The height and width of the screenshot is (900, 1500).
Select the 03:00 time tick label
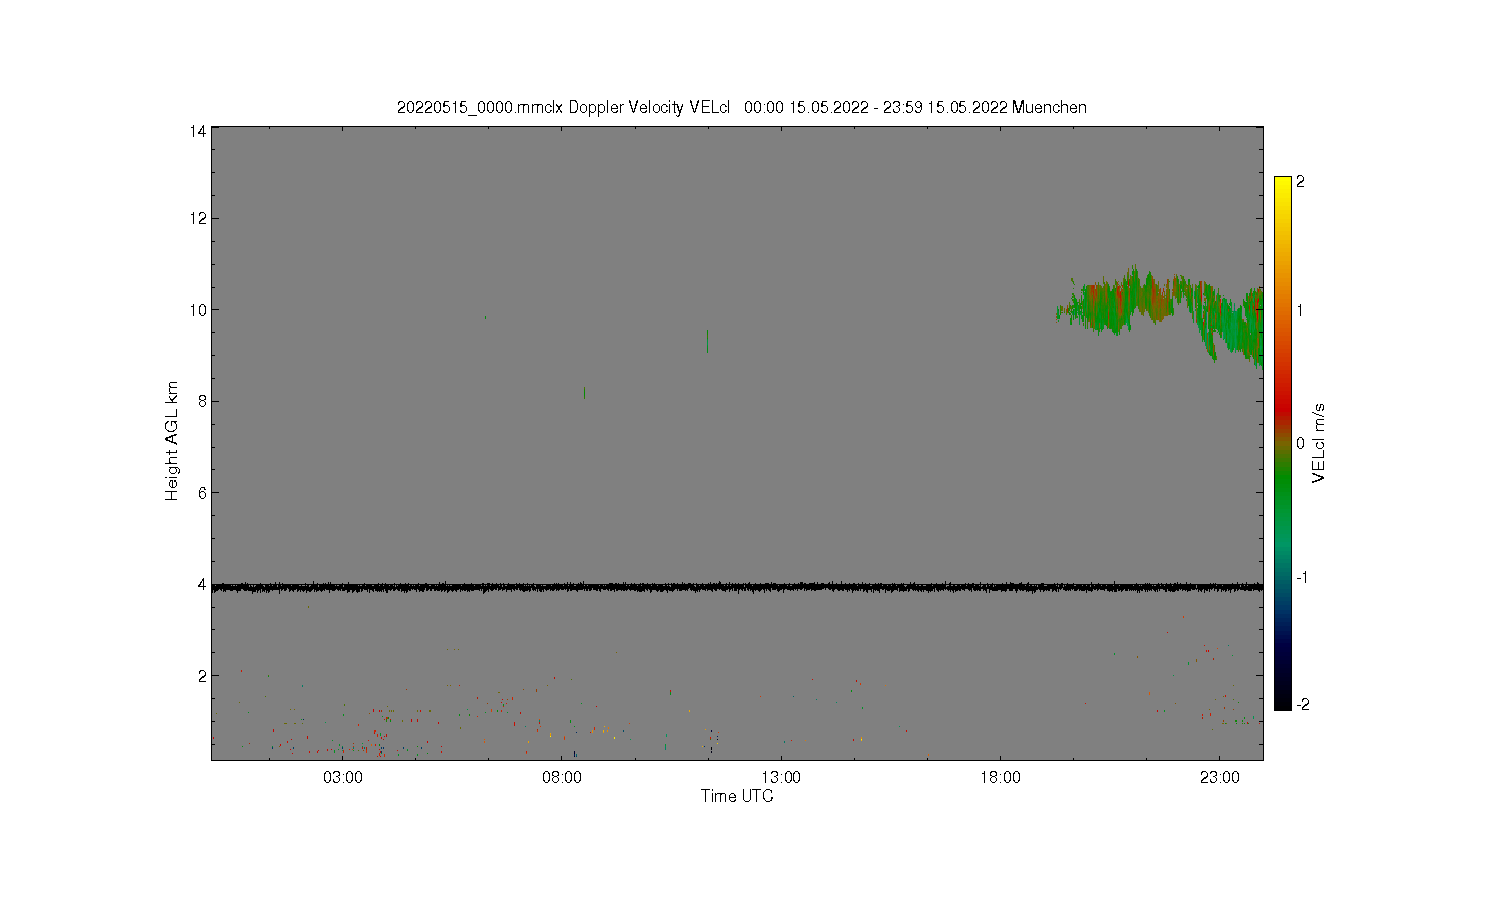click(343, 778)
